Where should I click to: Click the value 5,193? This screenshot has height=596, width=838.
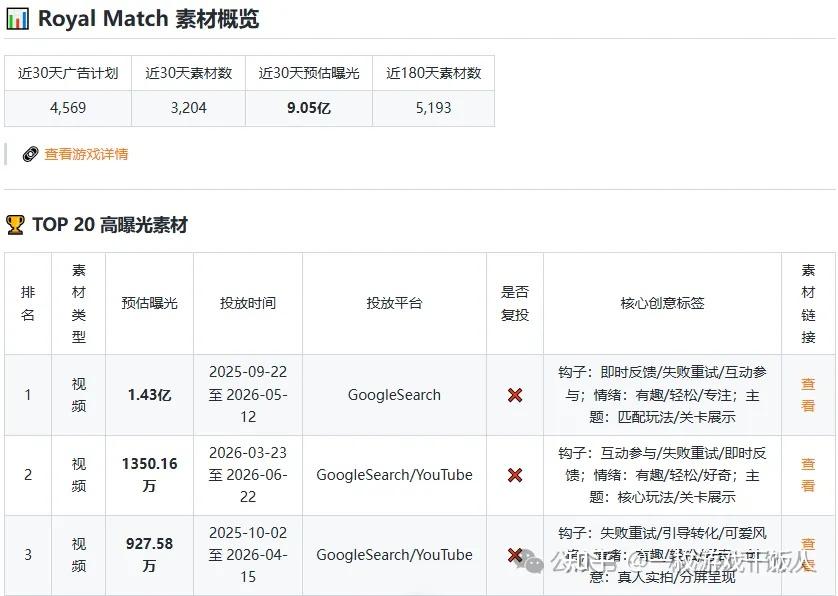433,108
